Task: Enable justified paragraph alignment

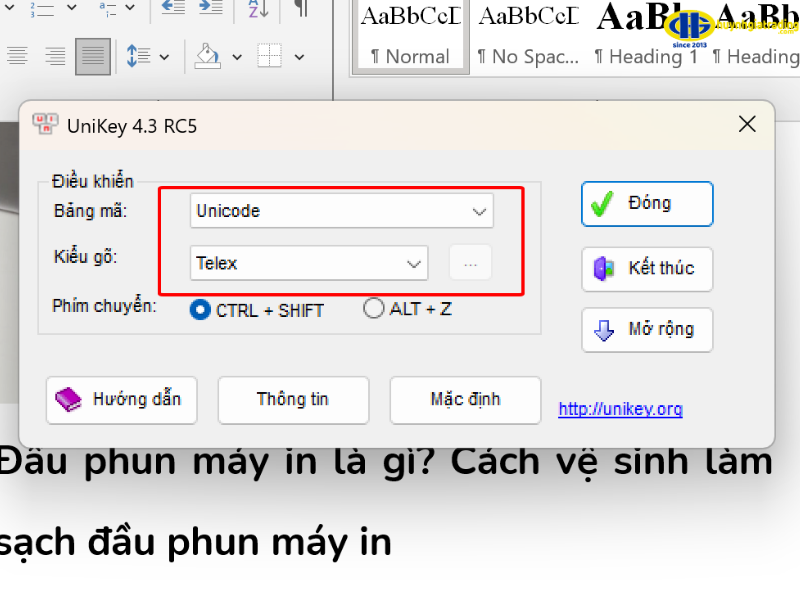Action: click(92, 55)
